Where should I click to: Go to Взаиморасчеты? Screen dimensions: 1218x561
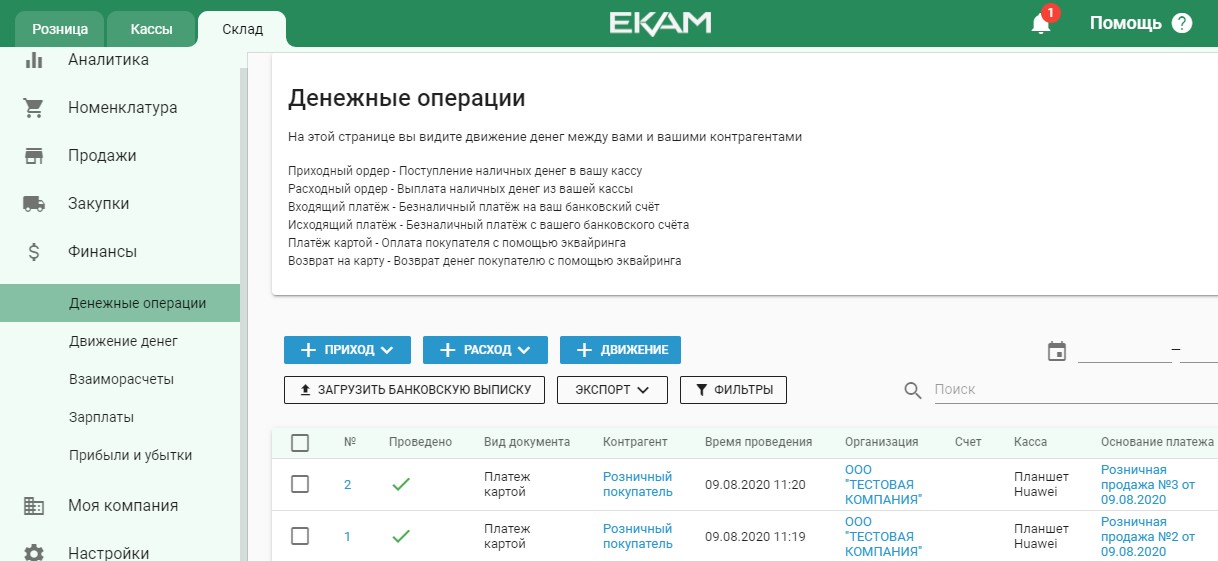pyautogui.click(x=120, y=379)
